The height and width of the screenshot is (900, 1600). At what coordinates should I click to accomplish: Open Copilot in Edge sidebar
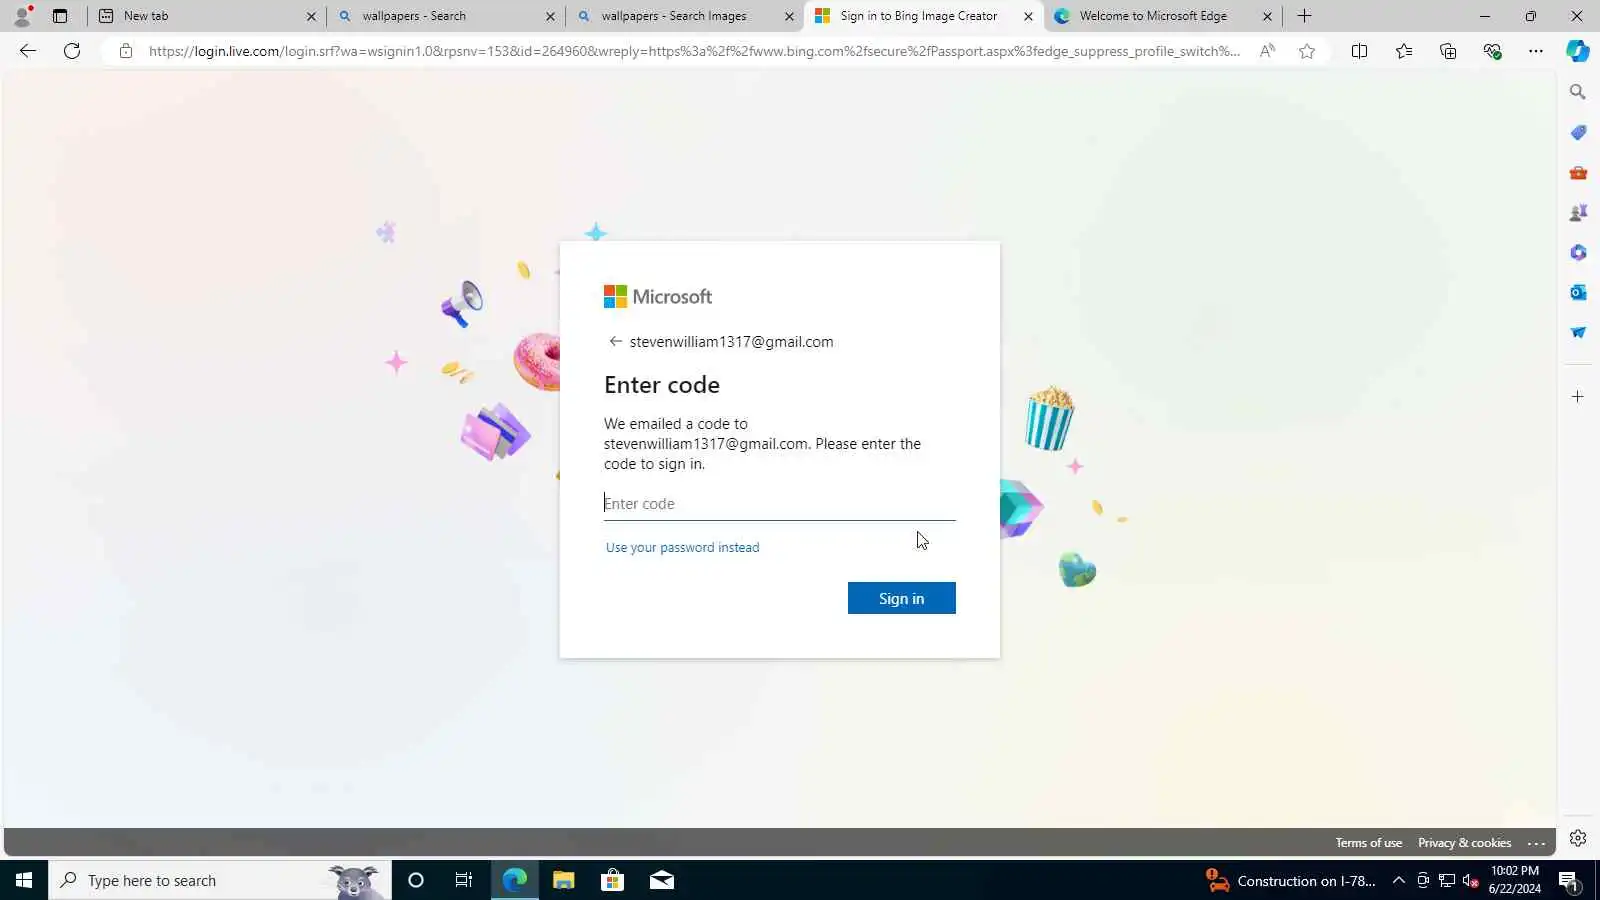point(1578,51)
